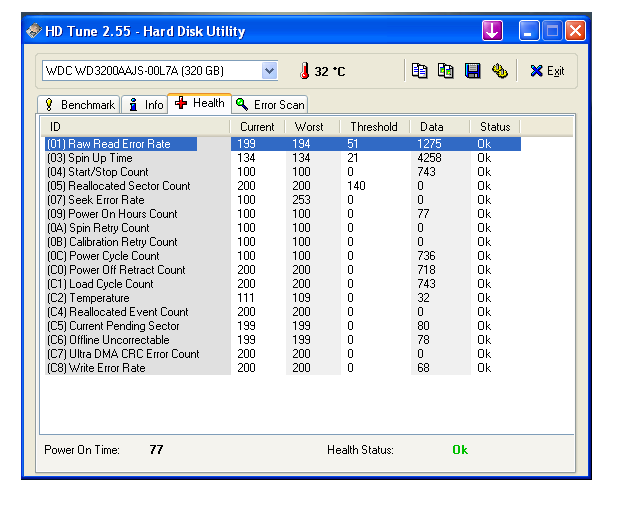Copy info to clipboard icon
Viewport: 640px width, 512px height.
coord(419,71)
